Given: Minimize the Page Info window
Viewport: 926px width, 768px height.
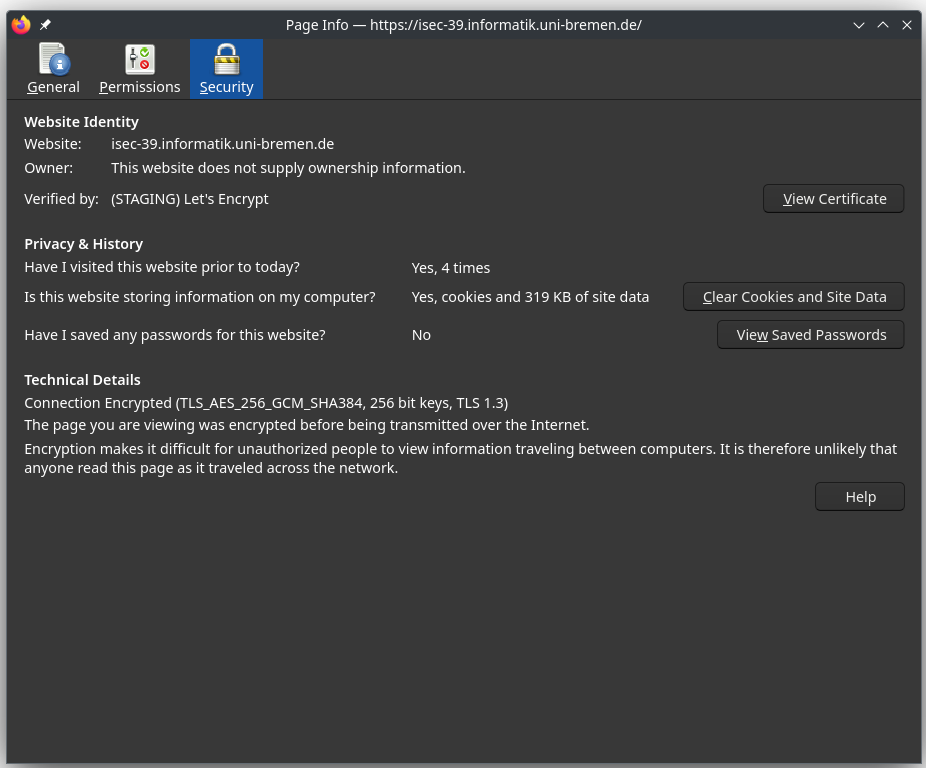Looking at the screenshot, I should (859, 25).
